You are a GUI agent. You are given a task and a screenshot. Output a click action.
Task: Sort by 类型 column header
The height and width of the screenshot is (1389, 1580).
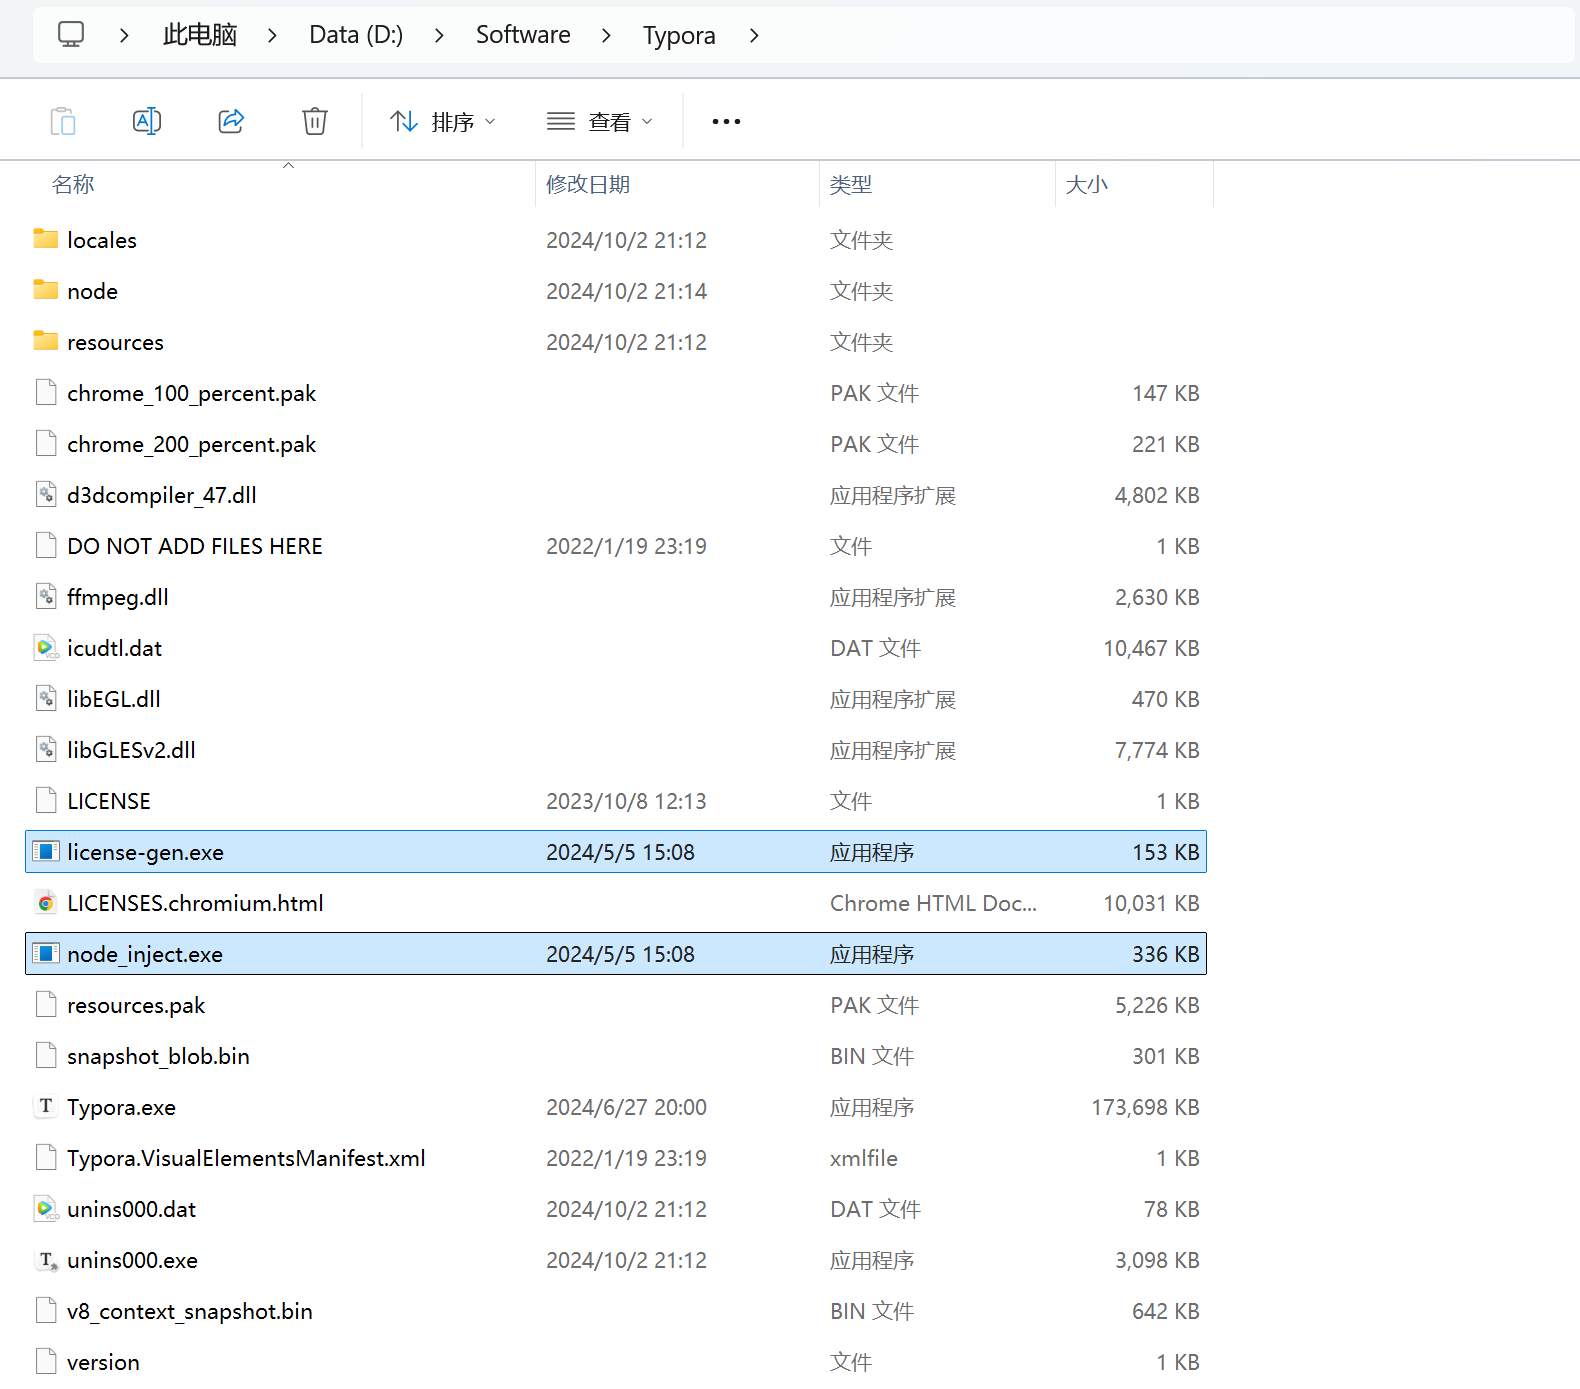pos(851,184)
